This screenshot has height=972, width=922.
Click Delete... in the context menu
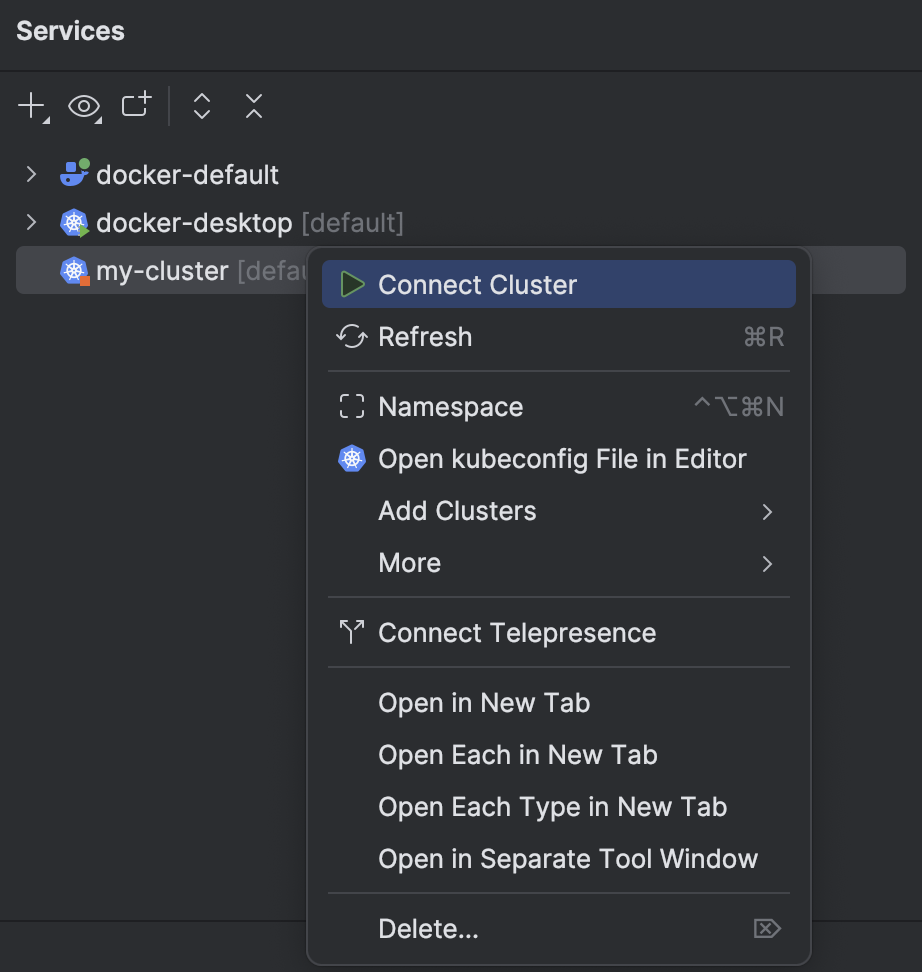coord(428,928)
